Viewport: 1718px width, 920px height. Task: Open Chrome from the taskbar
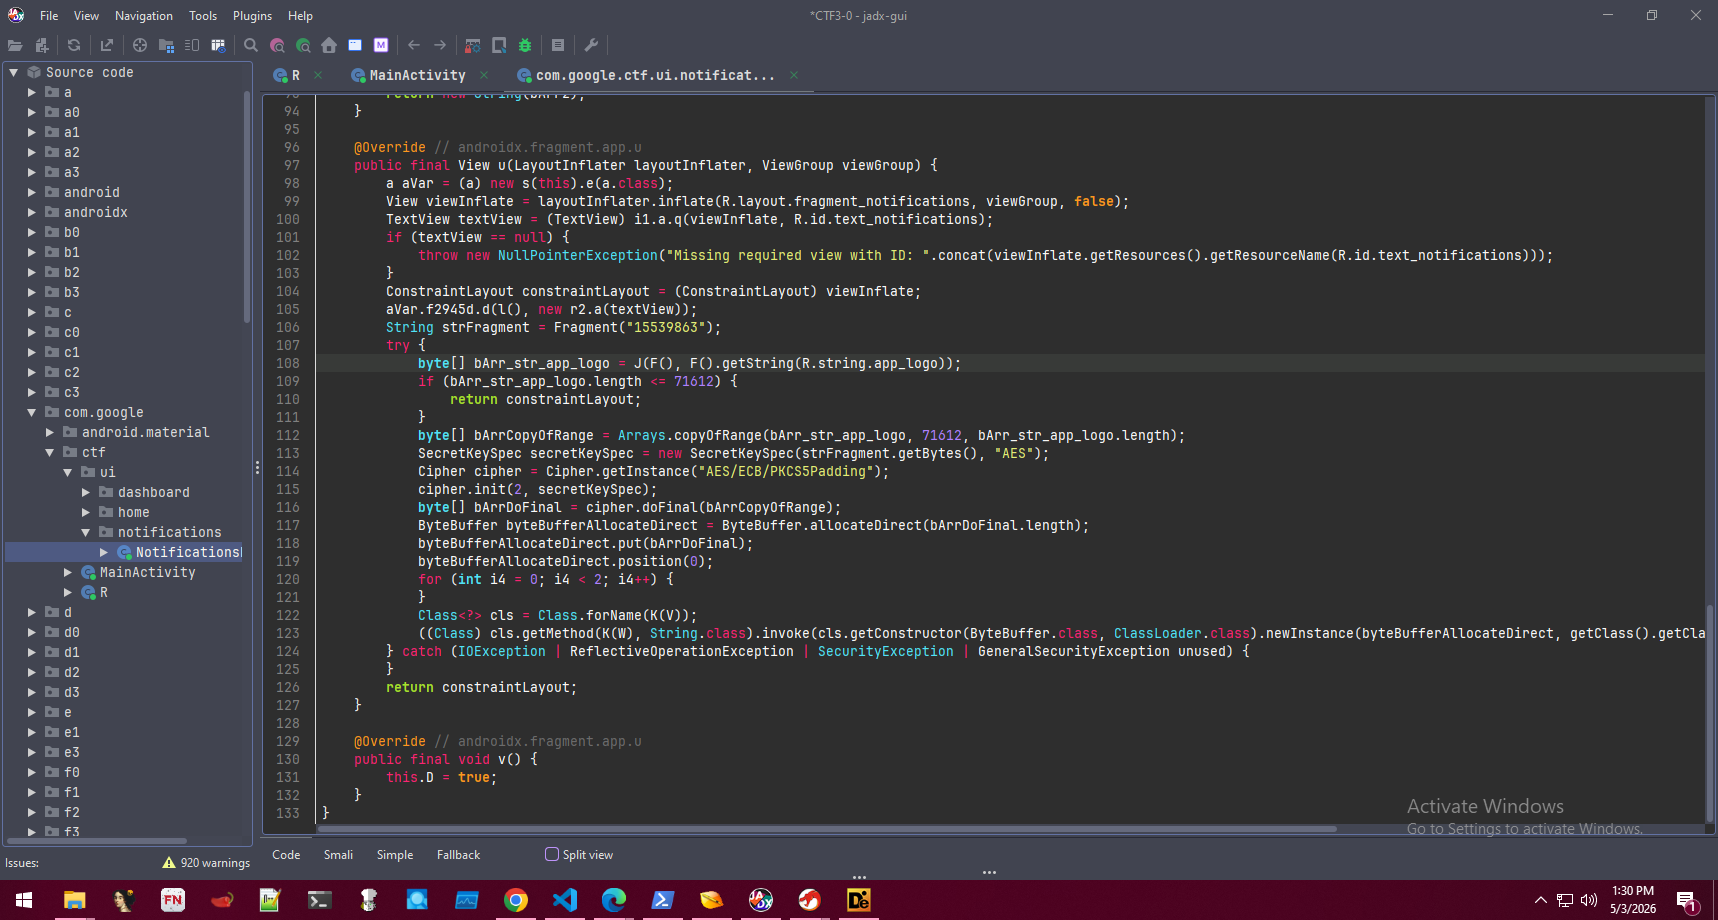[x=516, y=900]
